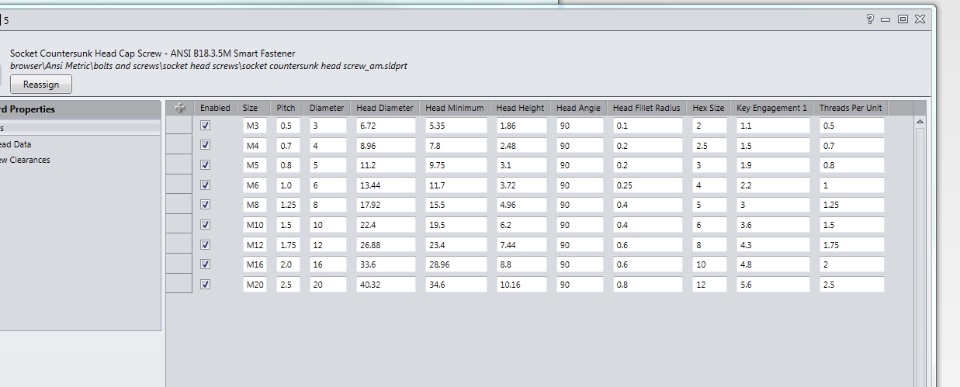Screen dimensions: 960x387
Task: Edit the Size field showing M3
Action: click(255, 126)
